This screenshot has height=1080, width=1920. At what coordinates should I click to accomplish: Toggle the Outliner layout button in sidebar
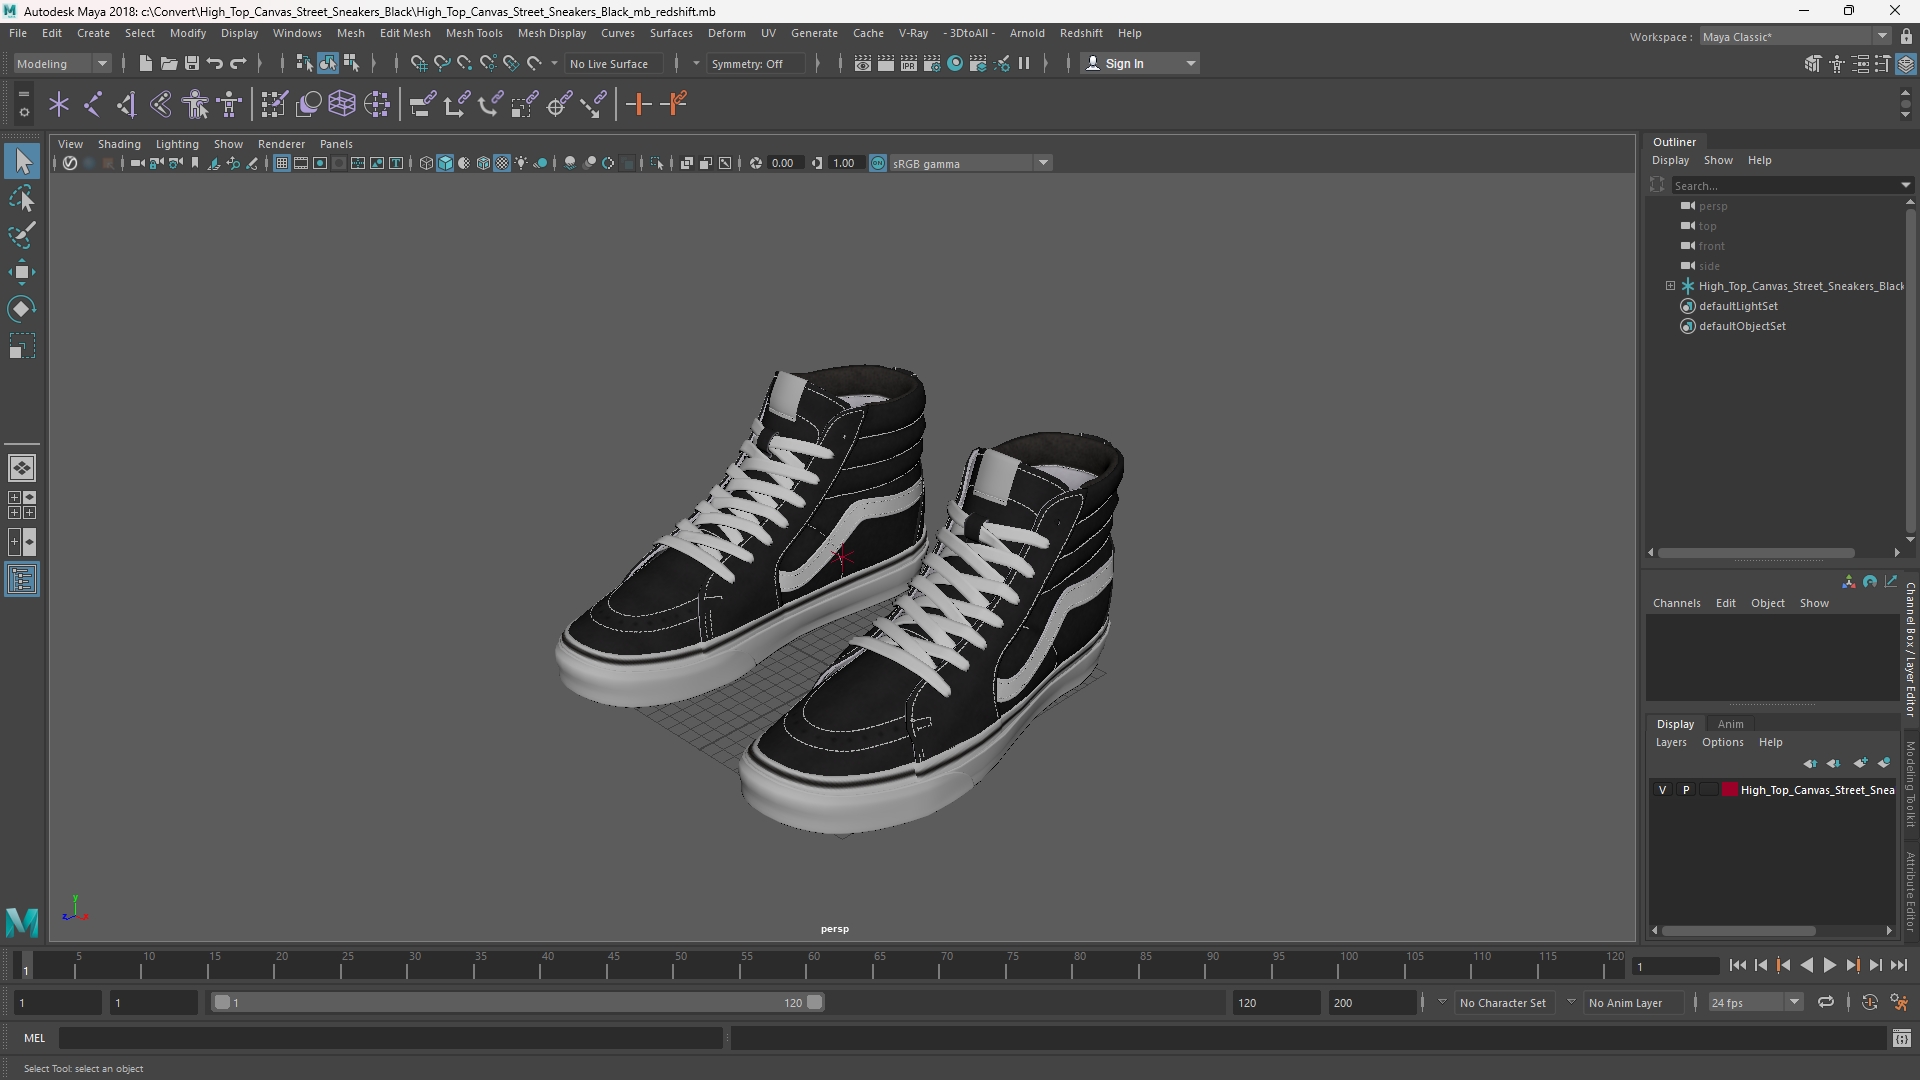pyautogui.click(x=22, y=580)
